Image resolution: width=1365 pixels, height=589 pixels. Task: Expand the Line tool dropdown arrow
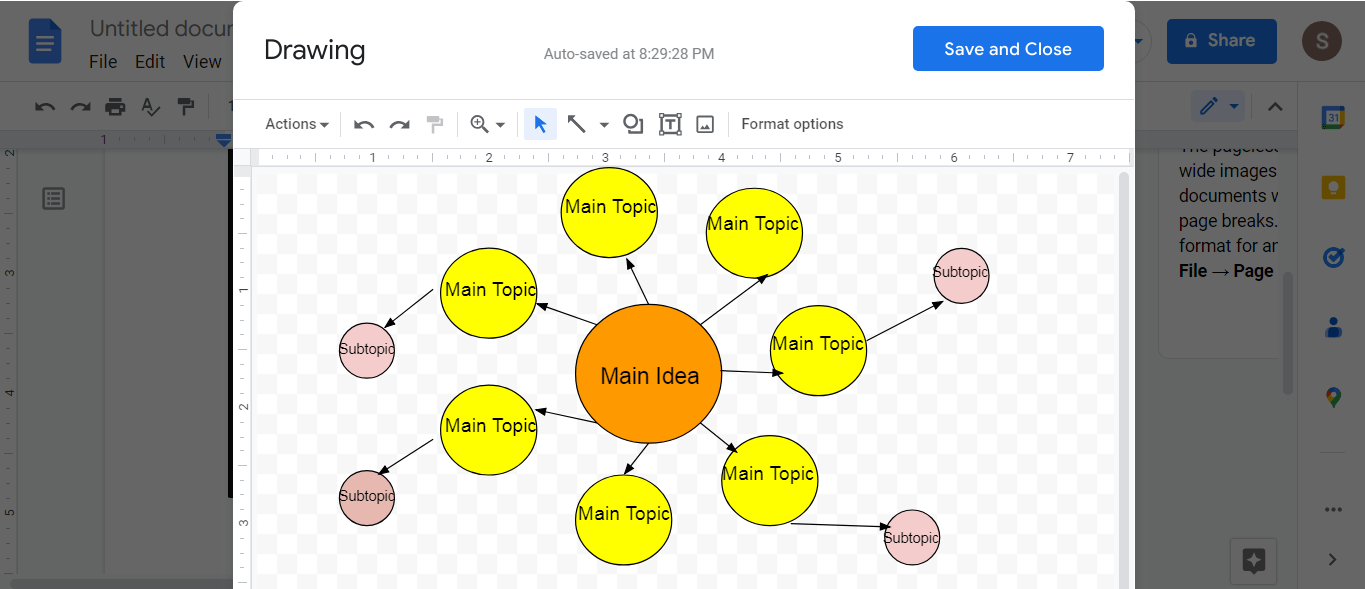tap(602, 123)
